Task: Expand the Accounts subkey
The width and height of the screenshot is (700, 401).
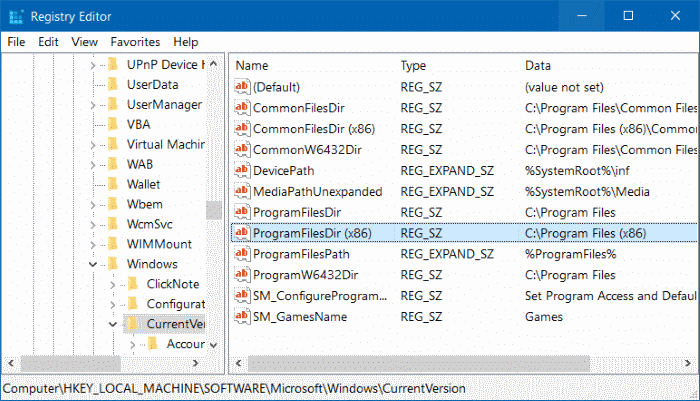Action: (x=133, y=345)
